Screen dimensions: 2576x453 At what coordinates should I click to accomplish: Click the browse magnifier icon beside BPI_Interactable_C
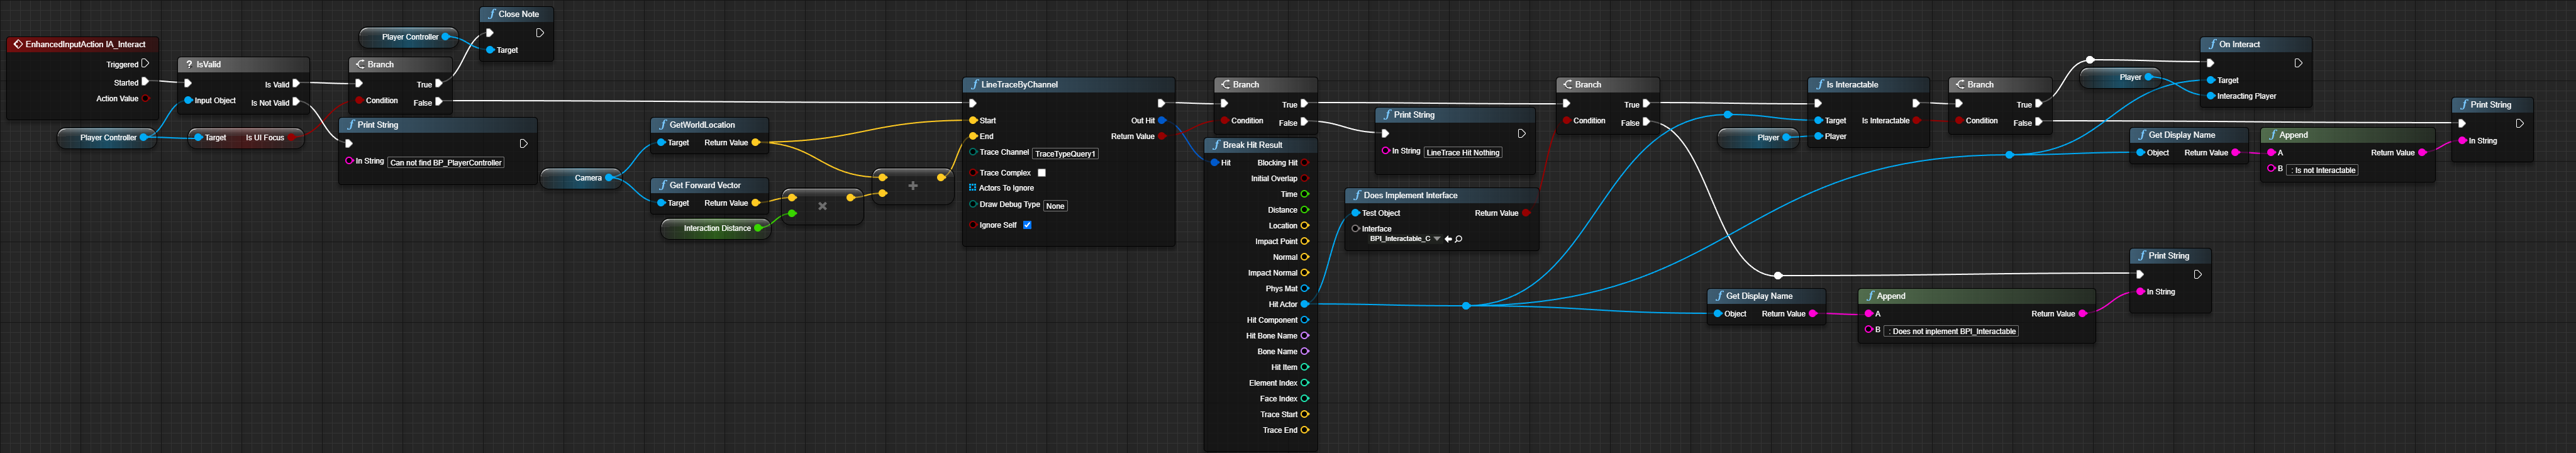pyautogui.click(x=1459, y=239)
